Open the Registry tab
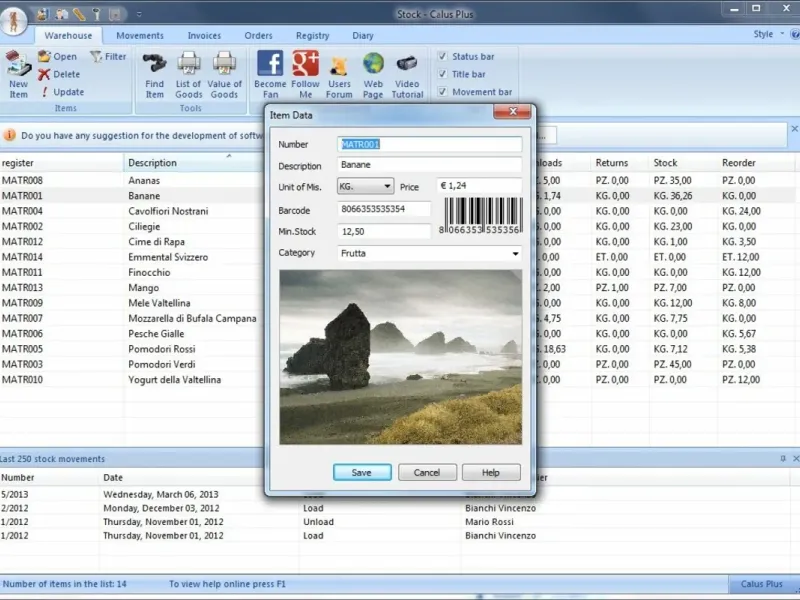The image size is (800, 600). 312,36
